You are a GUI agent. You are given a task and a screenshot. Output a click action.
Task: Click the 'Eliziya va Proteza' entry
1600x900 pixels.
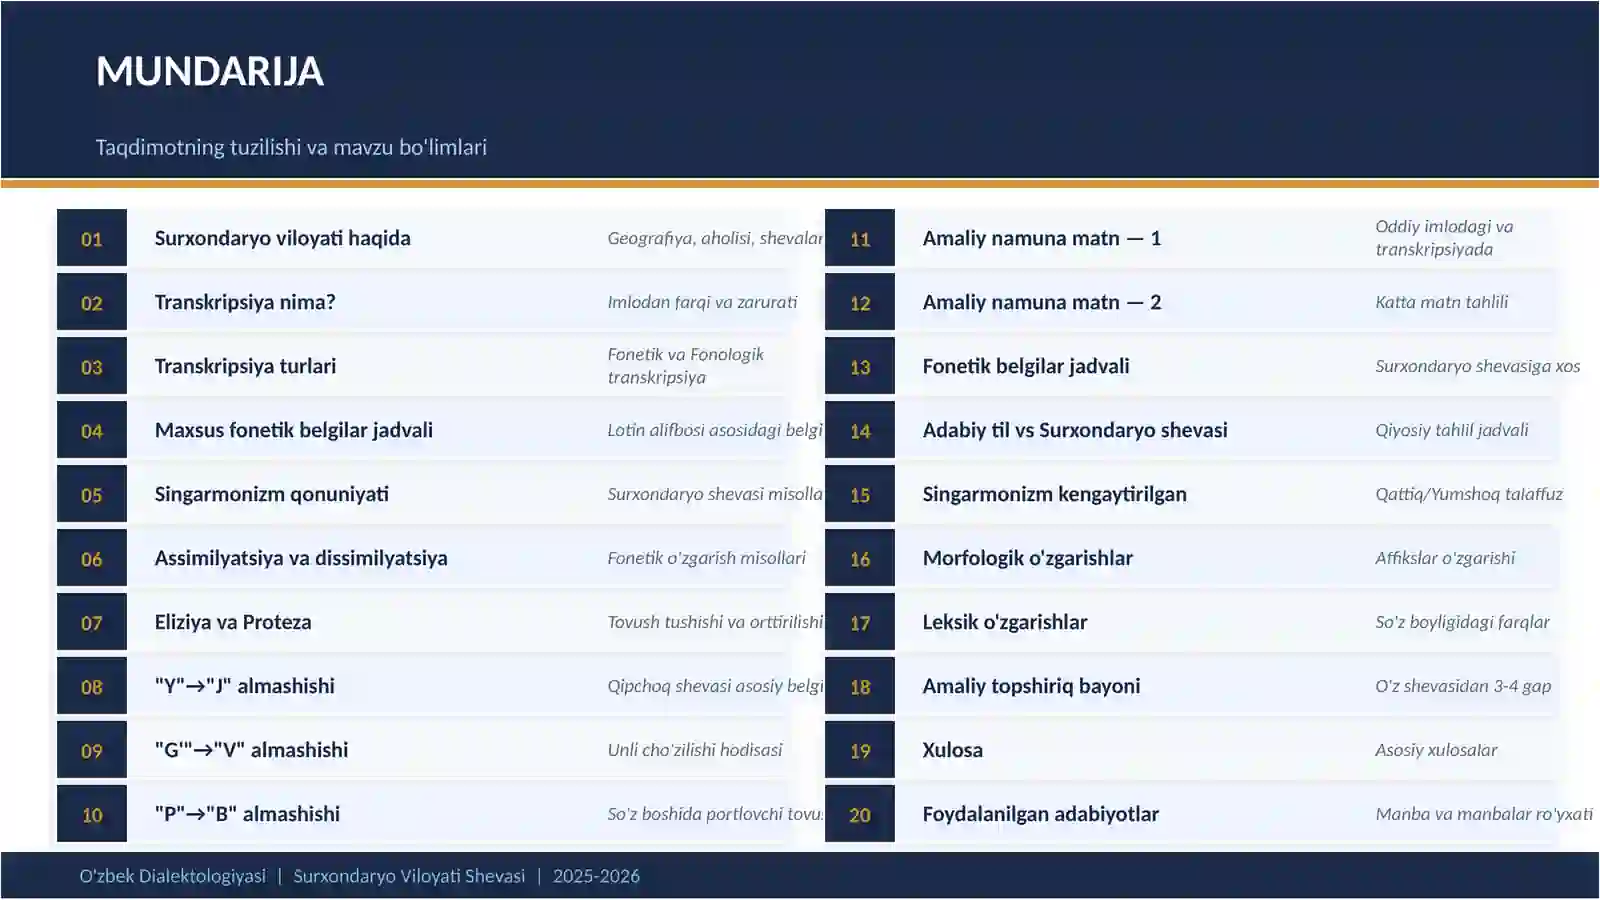233,622
